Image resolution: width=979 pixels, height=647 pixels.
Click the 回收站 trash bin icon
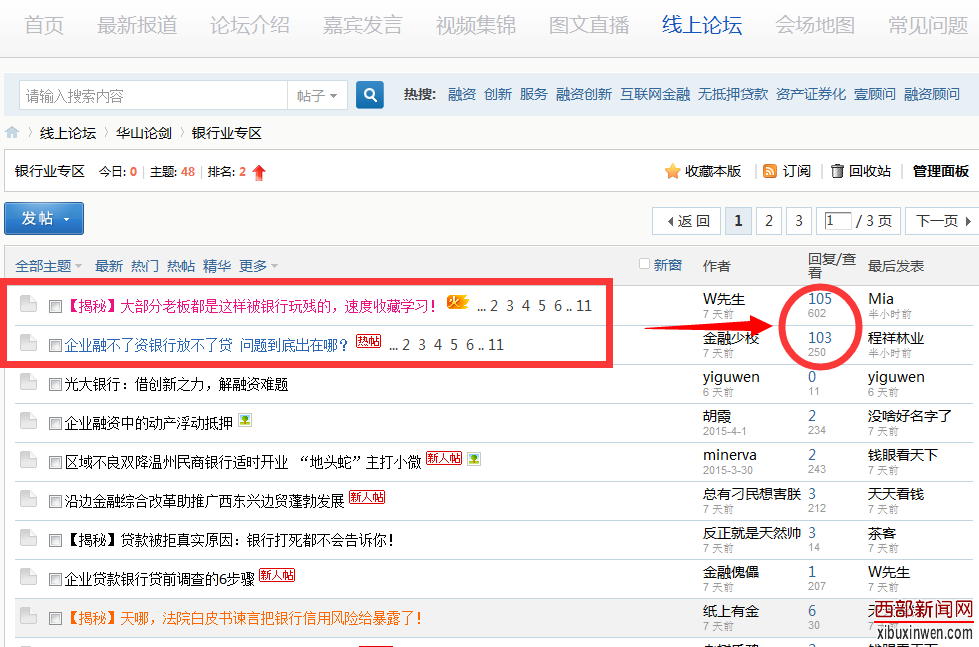[x=838, y=171]
